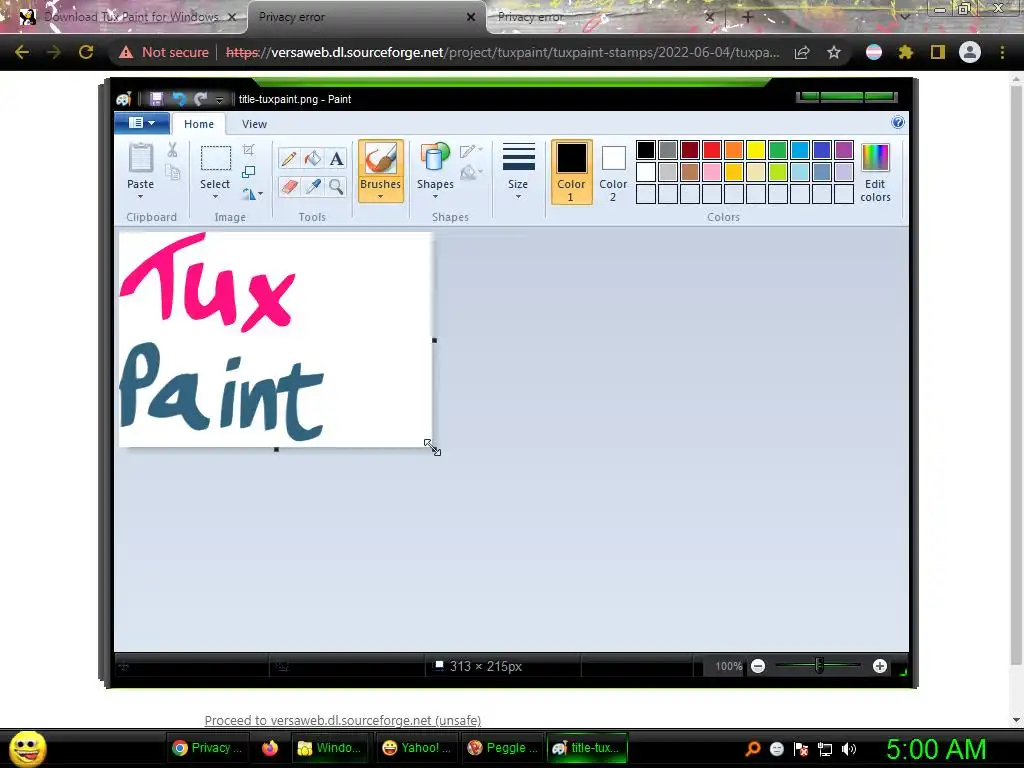Viewport: 1024px width, 768px height.
Task: Open the Paint file menu button
Action: click(x=142, y=123)
